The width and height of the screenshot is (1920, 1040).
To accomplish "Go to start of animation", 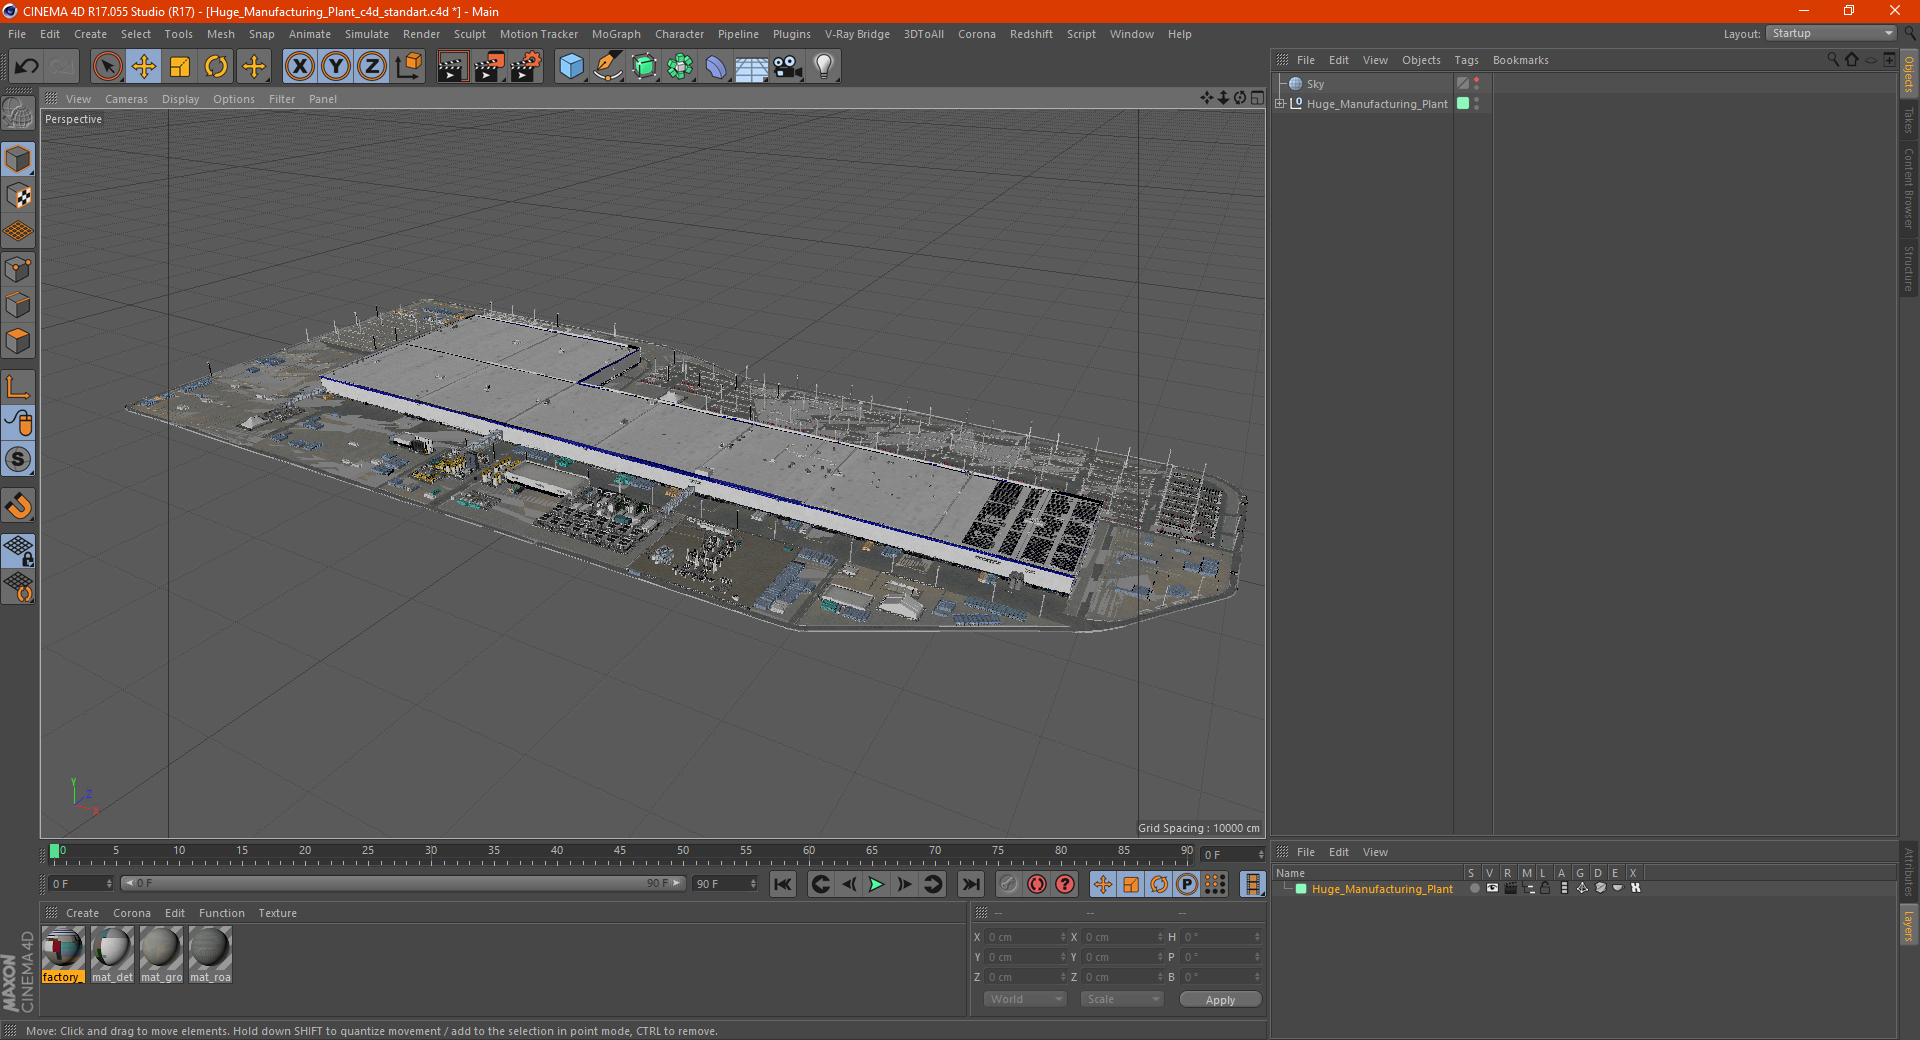I will (x=783, y=884).
